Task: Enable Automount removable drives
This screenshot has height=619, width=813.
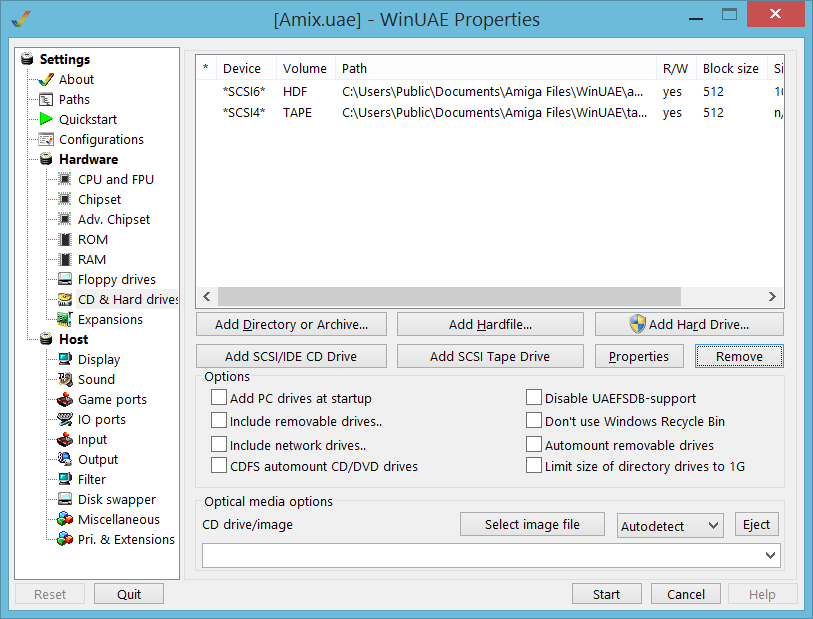Action: 534,444
